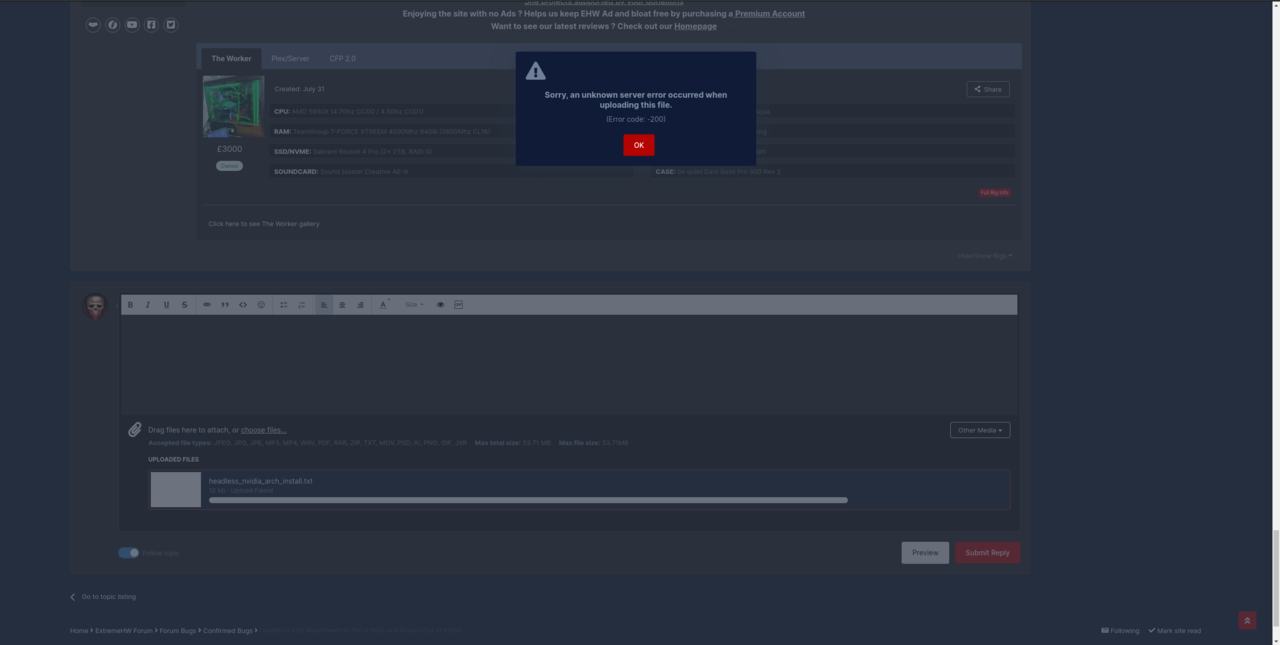This screenshot has width=1280, height=645.
Task: Open the Size dropdown in the editor
Action: click(x=413, y=305)
